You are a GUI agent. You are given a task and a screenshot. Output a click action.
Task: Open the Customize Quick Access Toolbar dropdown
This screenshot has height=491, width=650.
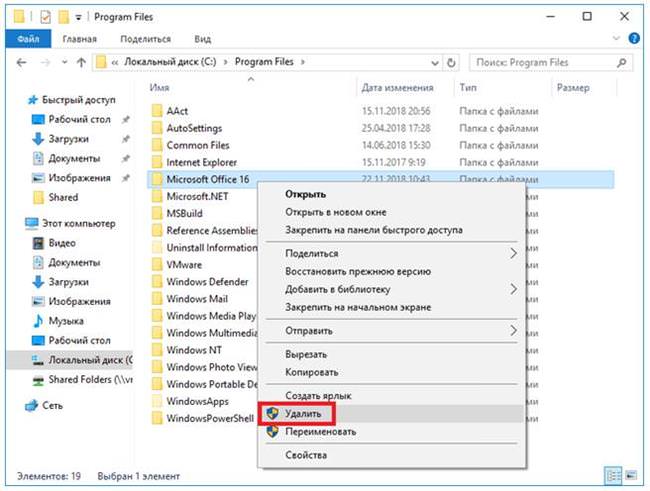(x=78, y=17)
